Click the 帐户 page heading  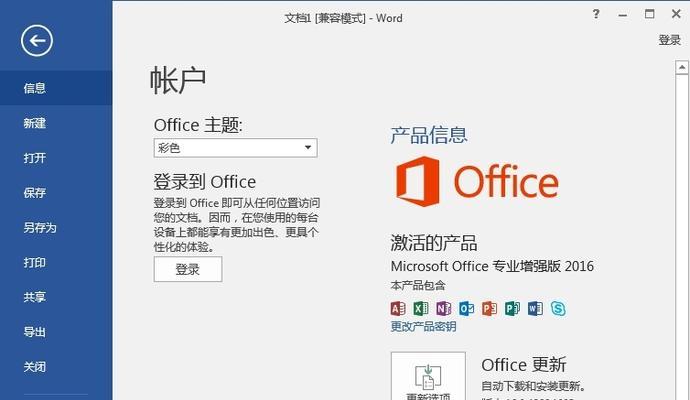coord(178,81)
